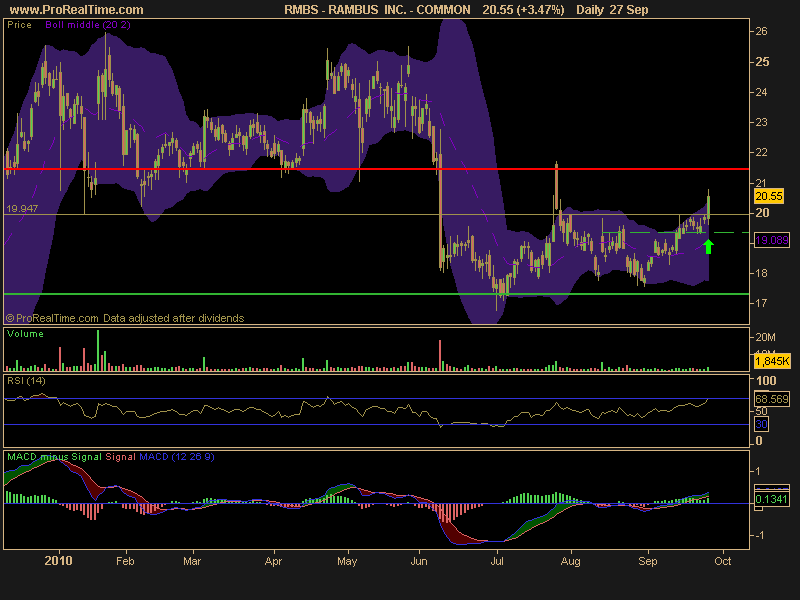Click the 22 price axis label
Image resolution: width=800 pixels, height=600 pixels.
tap(761, 153)
